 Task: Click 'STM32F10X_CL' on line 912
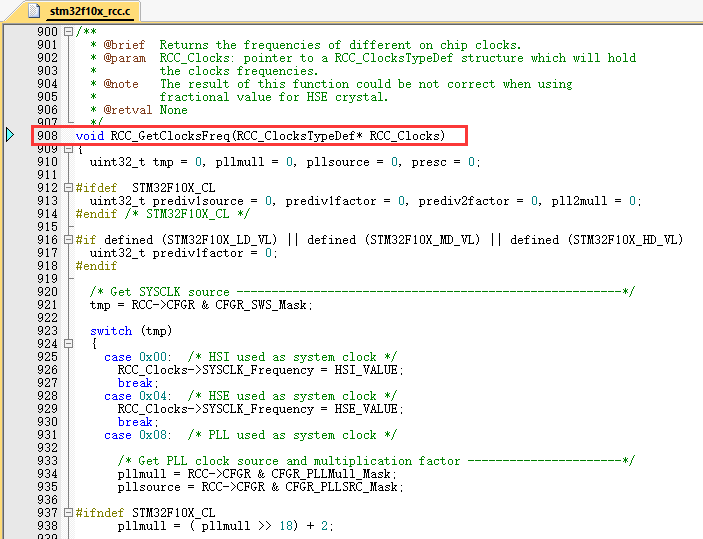point(174,188)
